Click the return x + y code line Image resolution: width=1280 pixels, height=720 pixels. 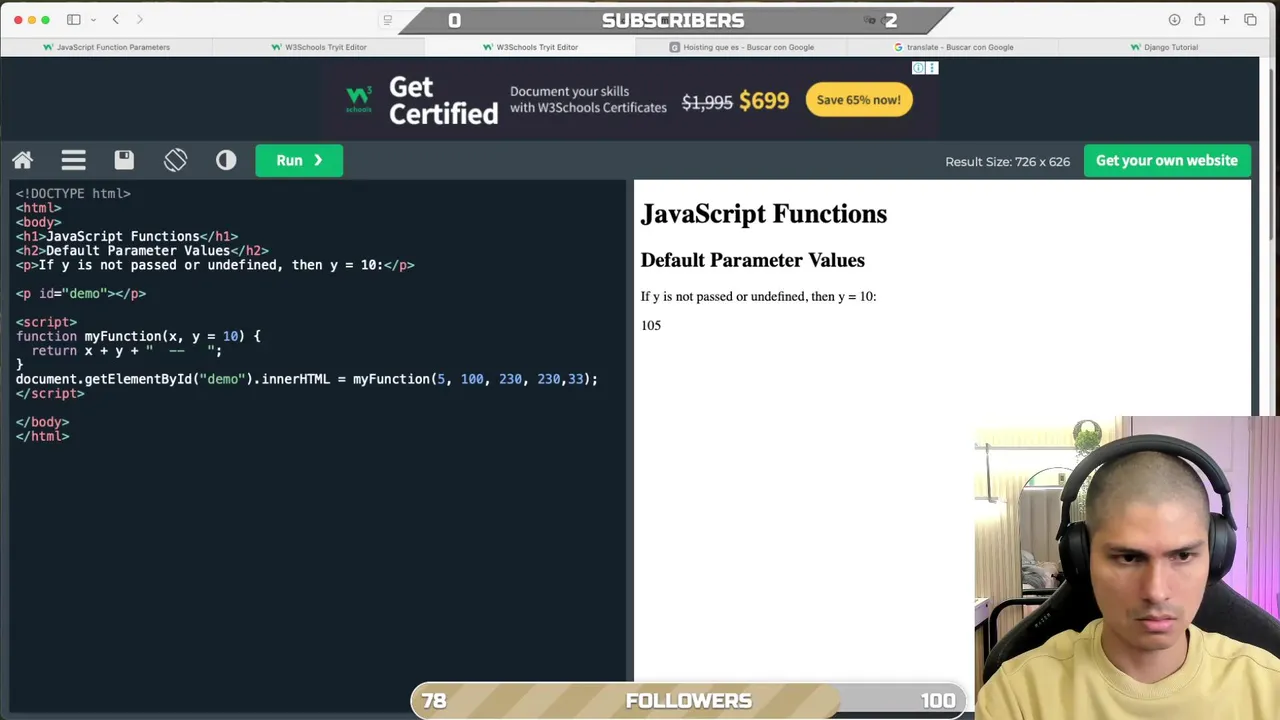(x=126, y=351)
